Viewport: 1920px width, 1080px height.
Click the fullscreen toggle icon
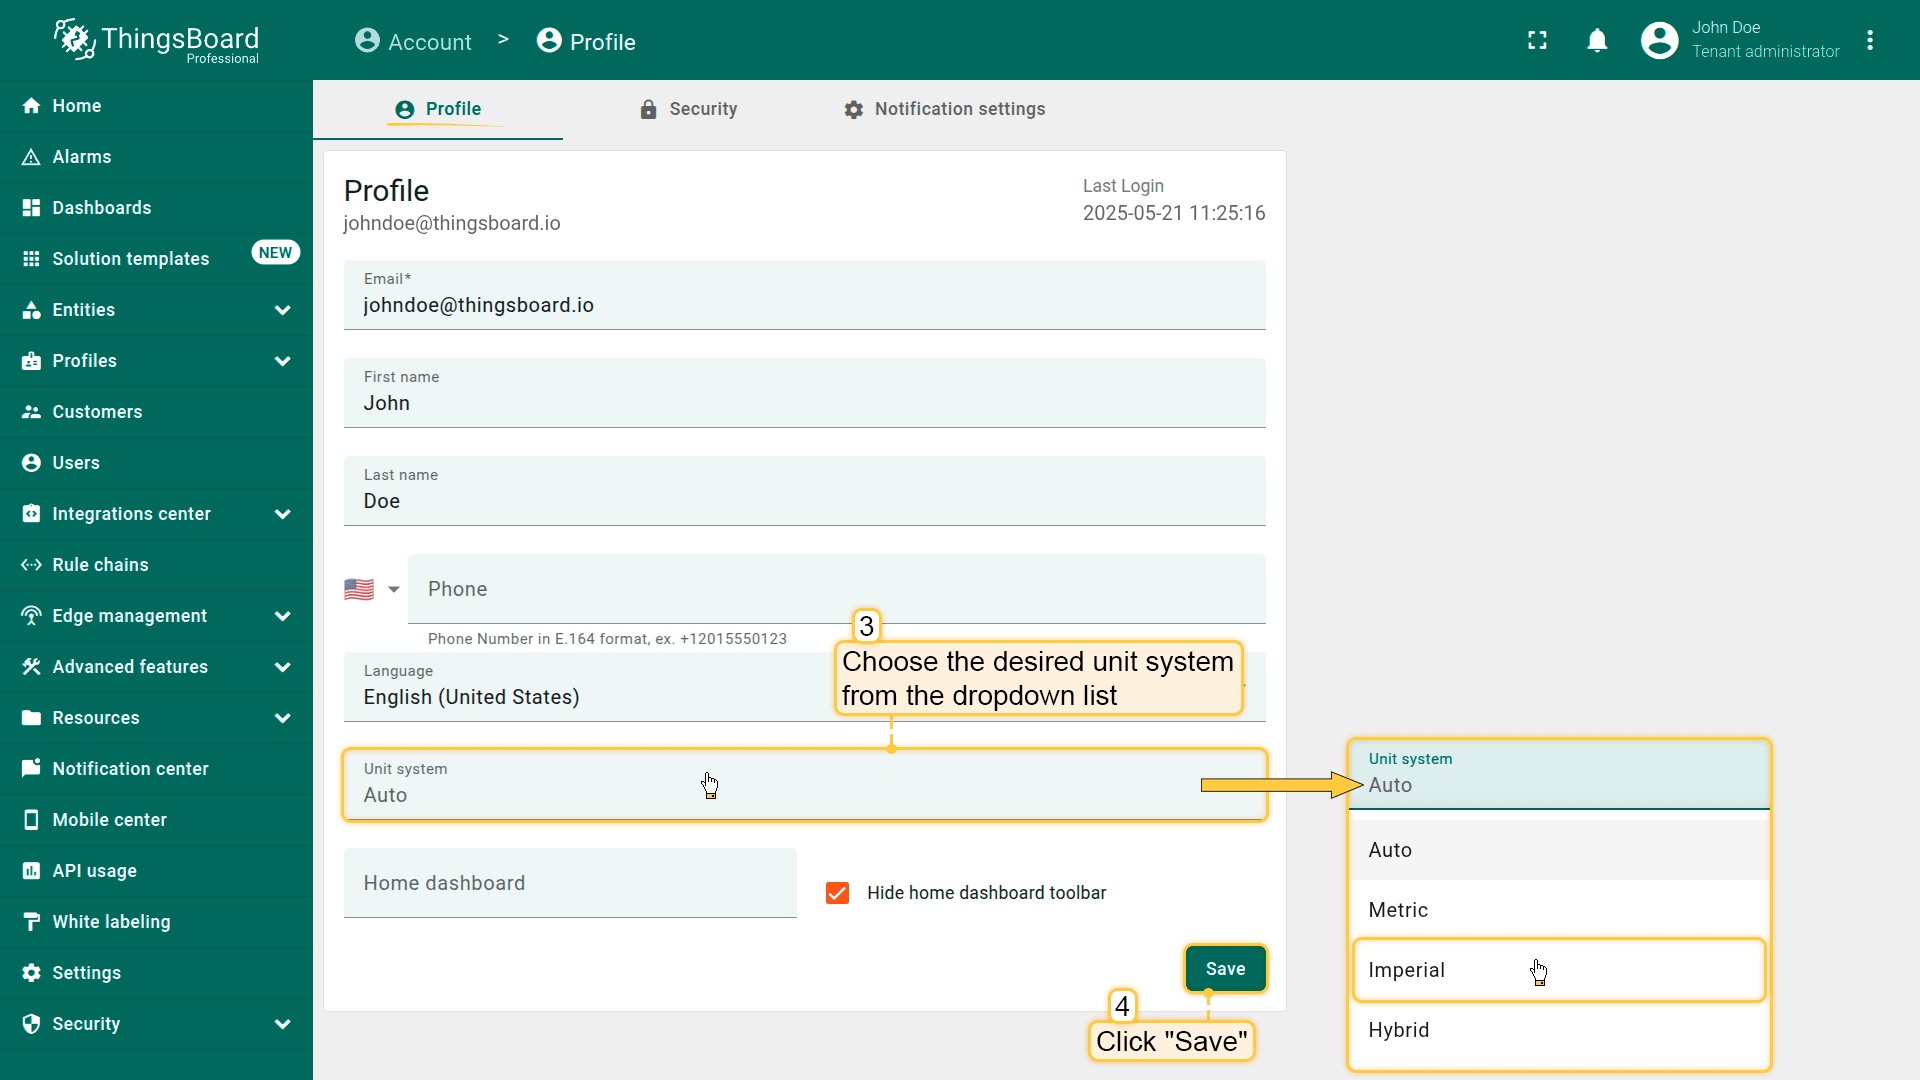1537,40
